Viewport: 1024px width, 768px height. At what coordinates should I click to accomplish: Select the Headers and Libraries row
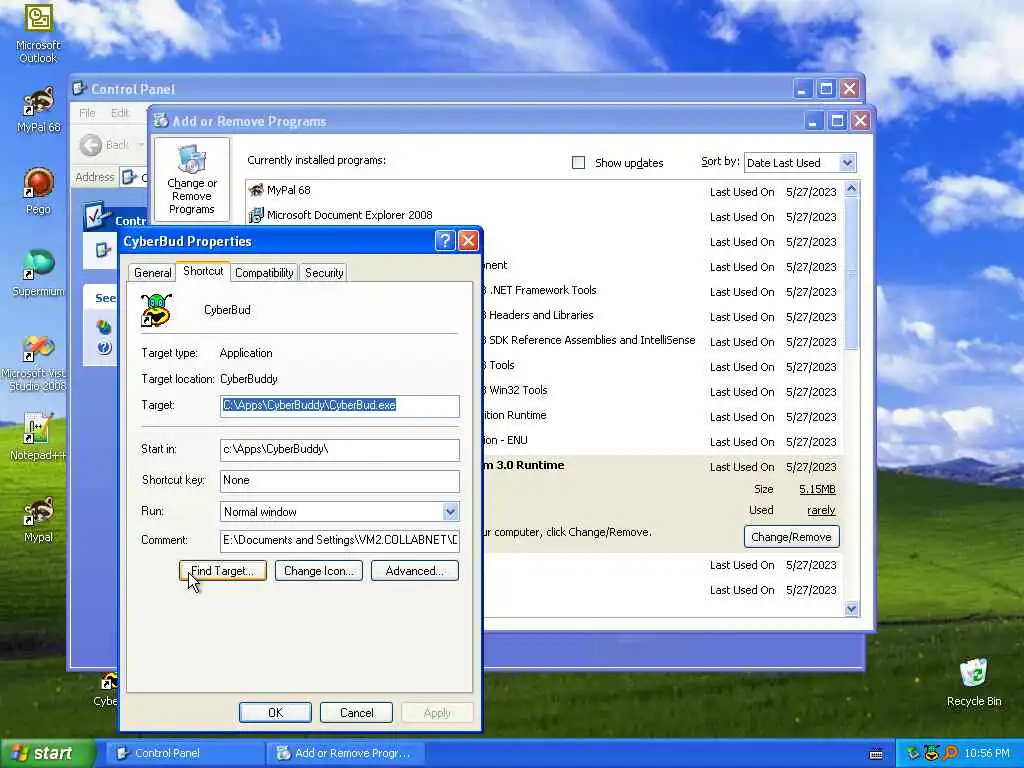(x=662, y=316)
